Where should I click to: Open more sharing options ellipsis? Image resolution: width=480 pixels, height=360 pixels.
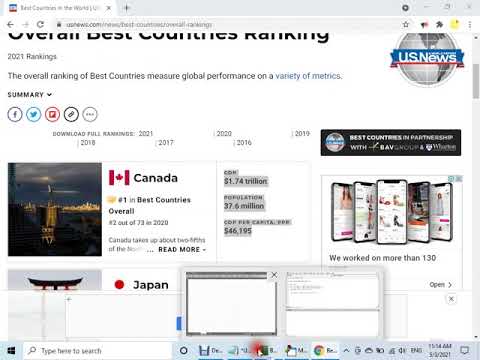pyautogui.click(x=90, y=114)
